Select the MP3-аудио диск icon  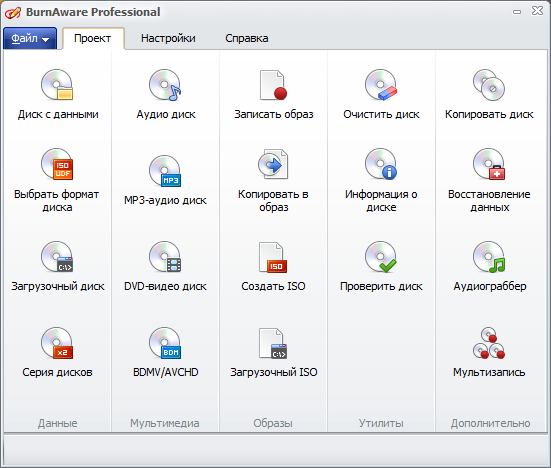click(x=165, y=171)
